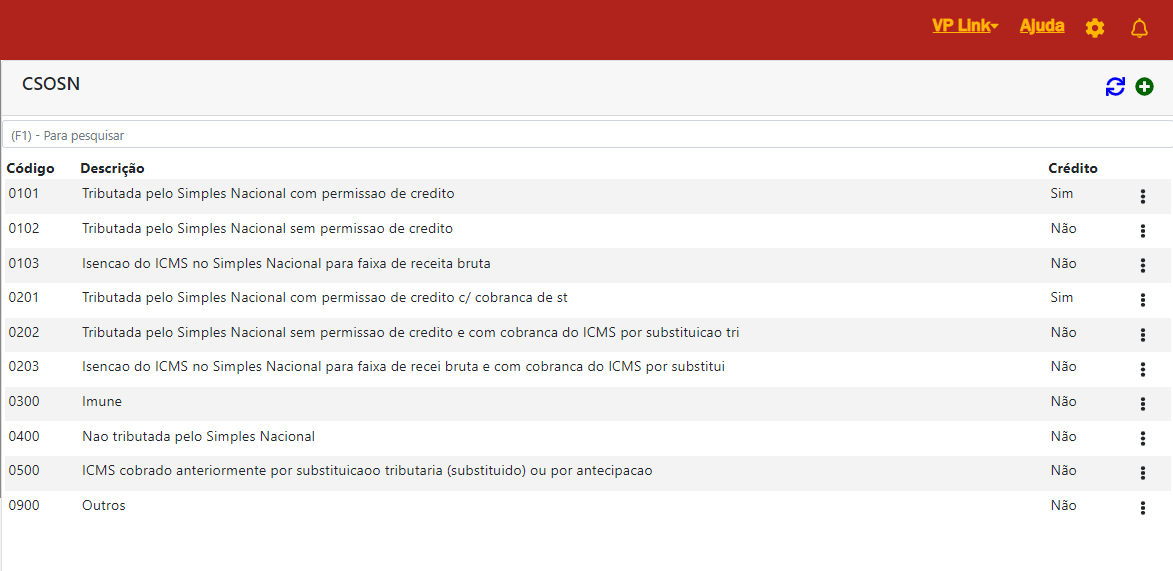This screenshot has width=1173, height=571.
Task: Open the settings gear icon
Action: pyautogui.click(x=1095, y=28)
